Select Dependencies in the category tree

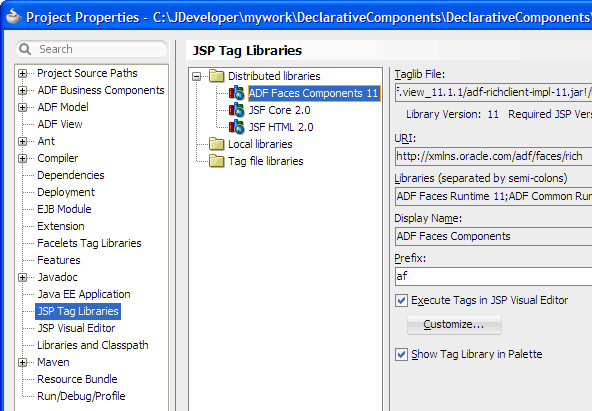(71, 175)
